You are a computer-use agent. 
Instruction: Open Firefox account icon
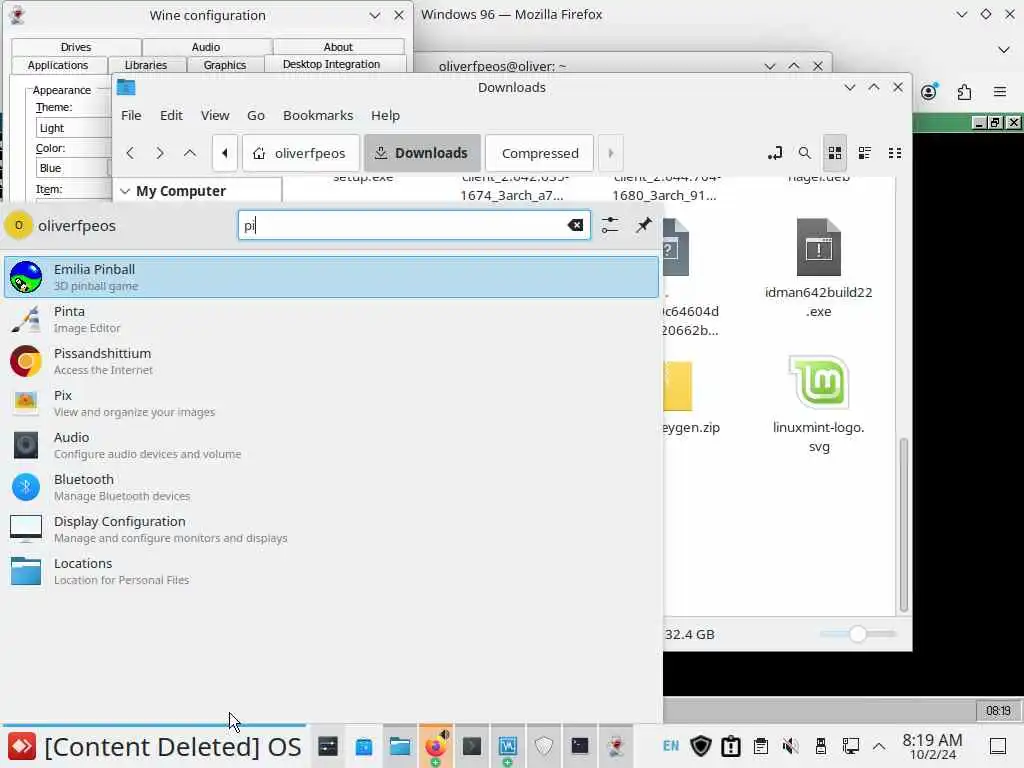pos(929,92)
